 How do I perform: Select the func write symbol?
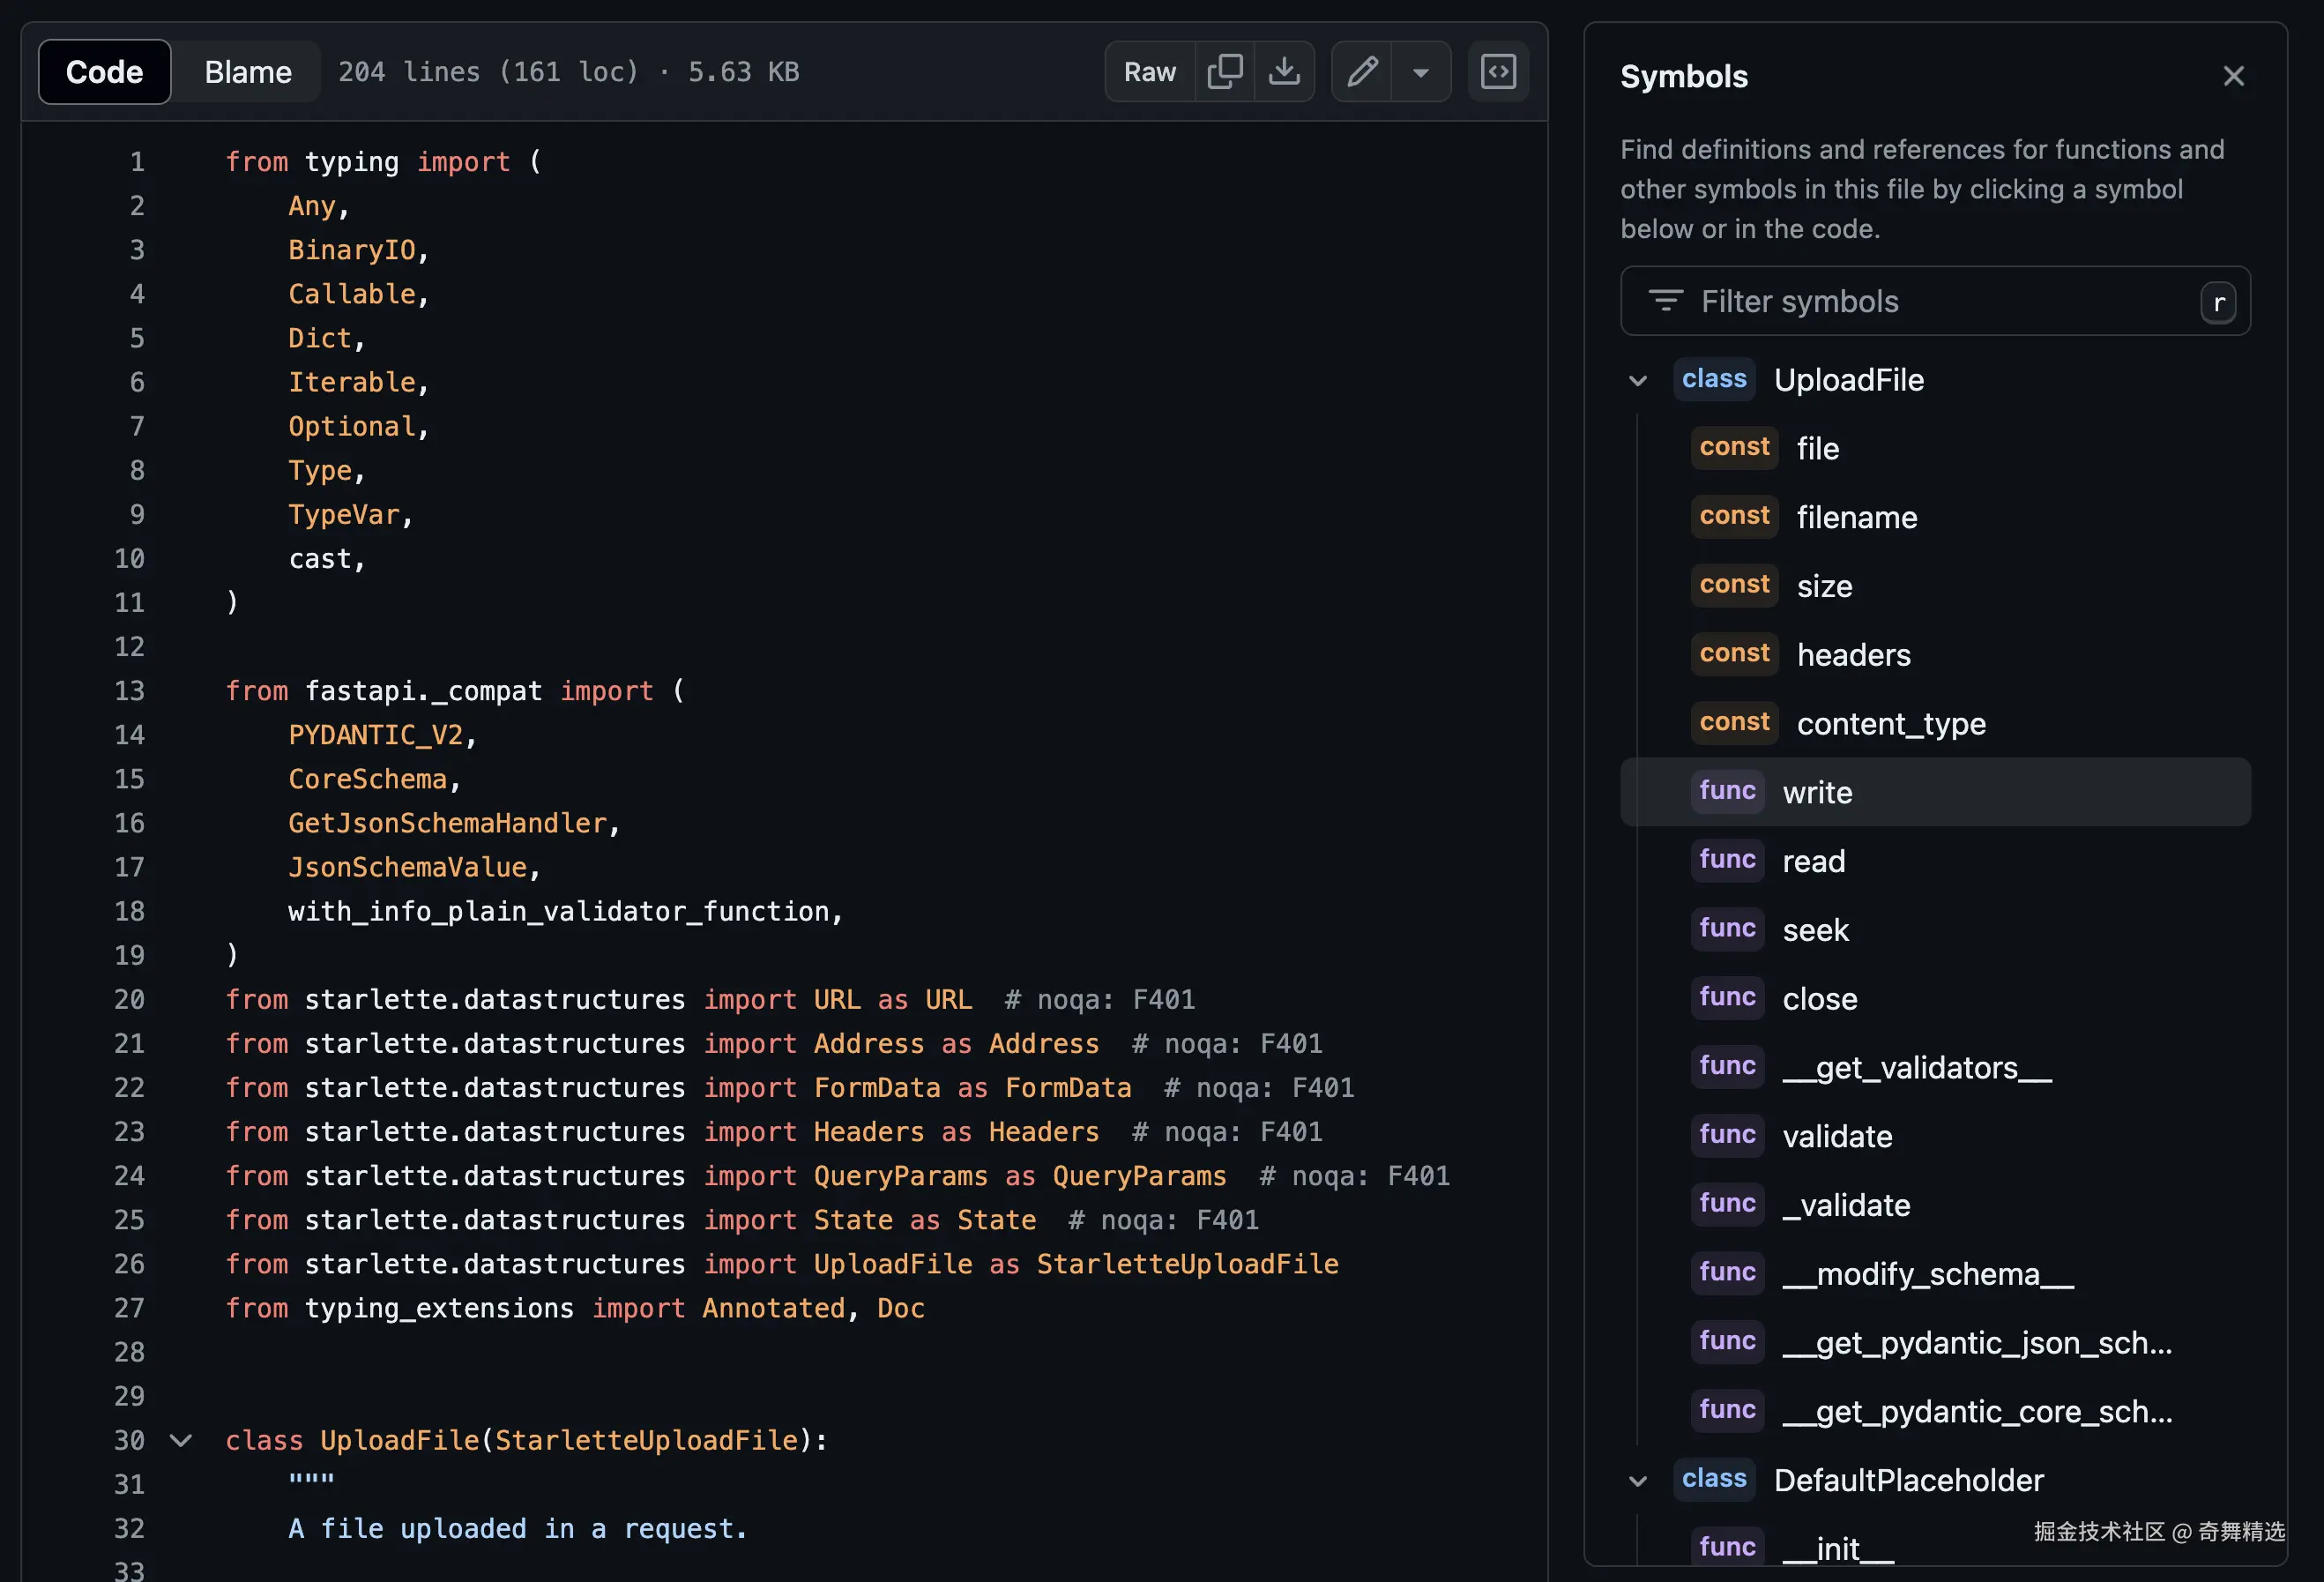pyautogui.click(x=1817, y=792)
